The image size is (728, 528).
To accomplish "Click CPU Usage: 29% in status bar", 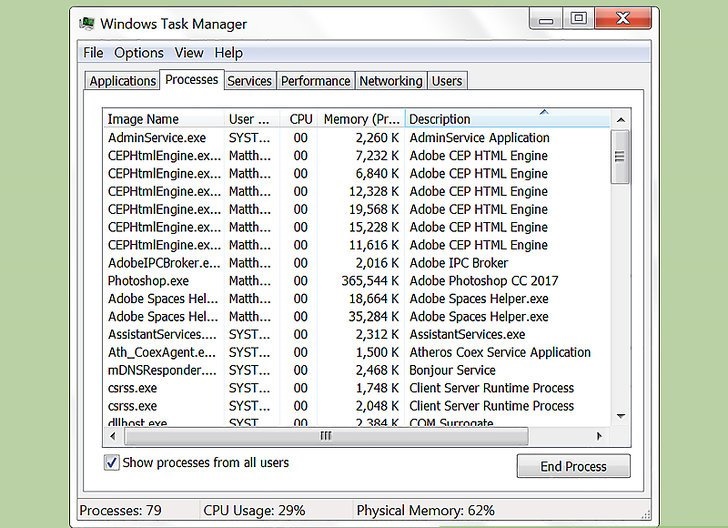I will coord(254,510).
